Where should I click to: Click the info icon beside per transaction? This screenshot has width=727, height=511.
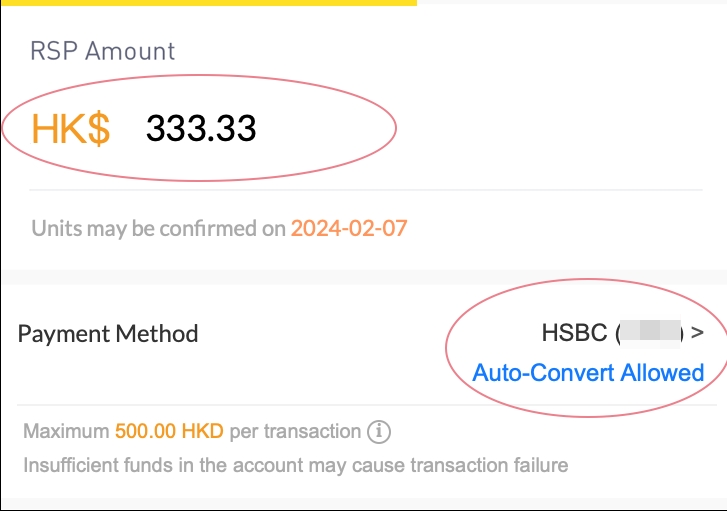point(379,432)
